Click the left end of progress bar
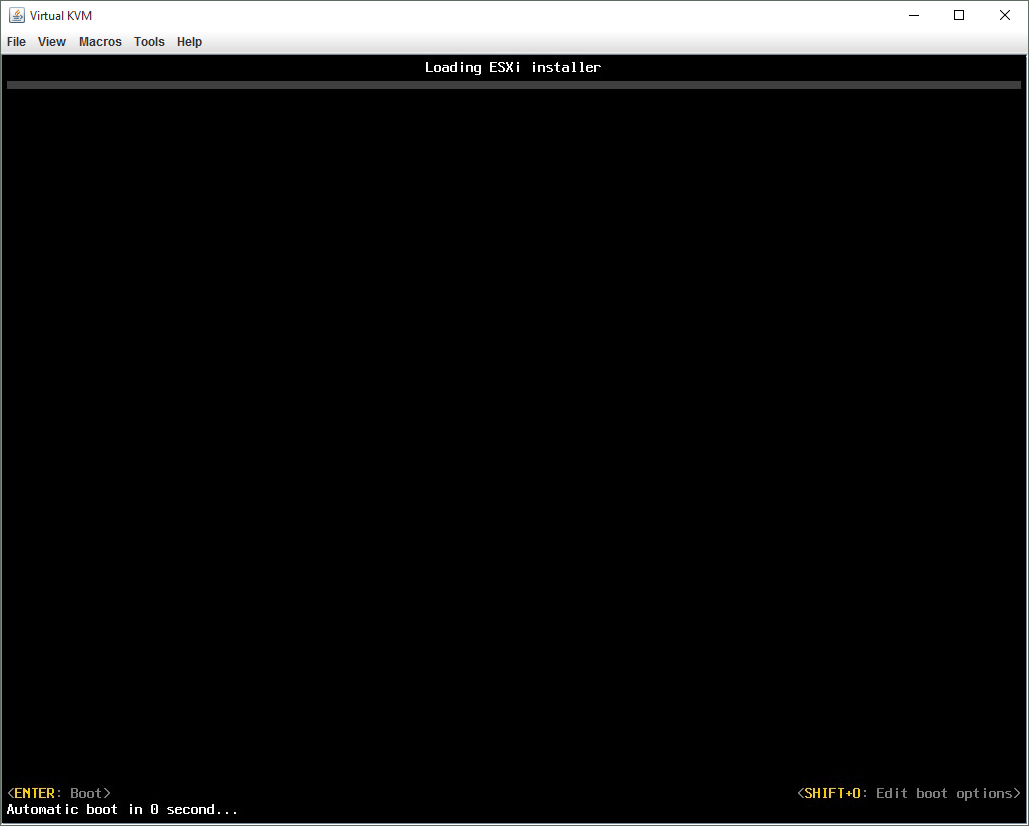 [12, 85]
